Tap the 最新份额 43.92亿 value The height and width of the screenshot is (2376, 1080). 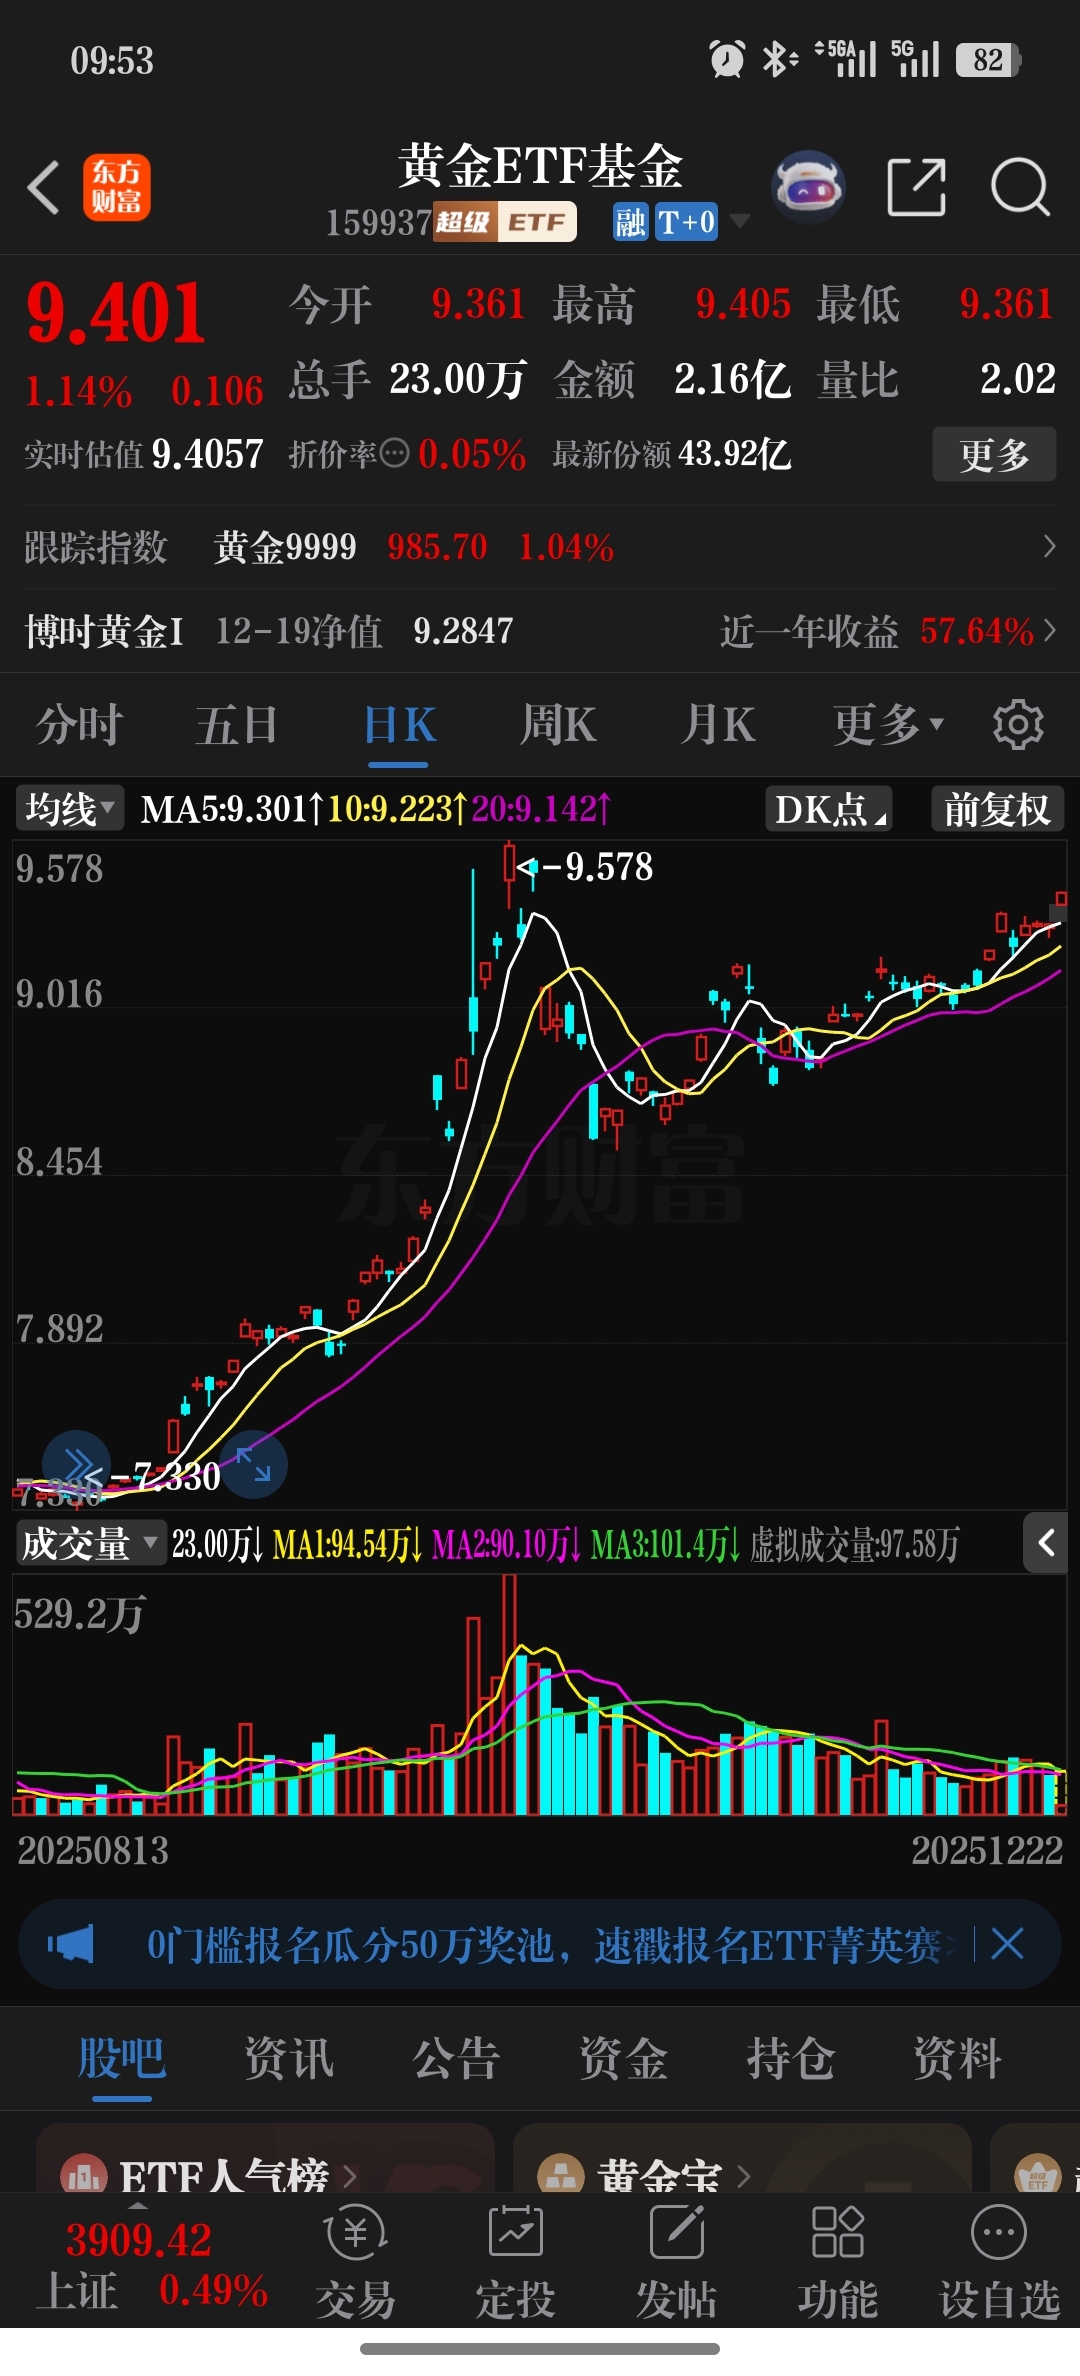(x=734, y=454)
